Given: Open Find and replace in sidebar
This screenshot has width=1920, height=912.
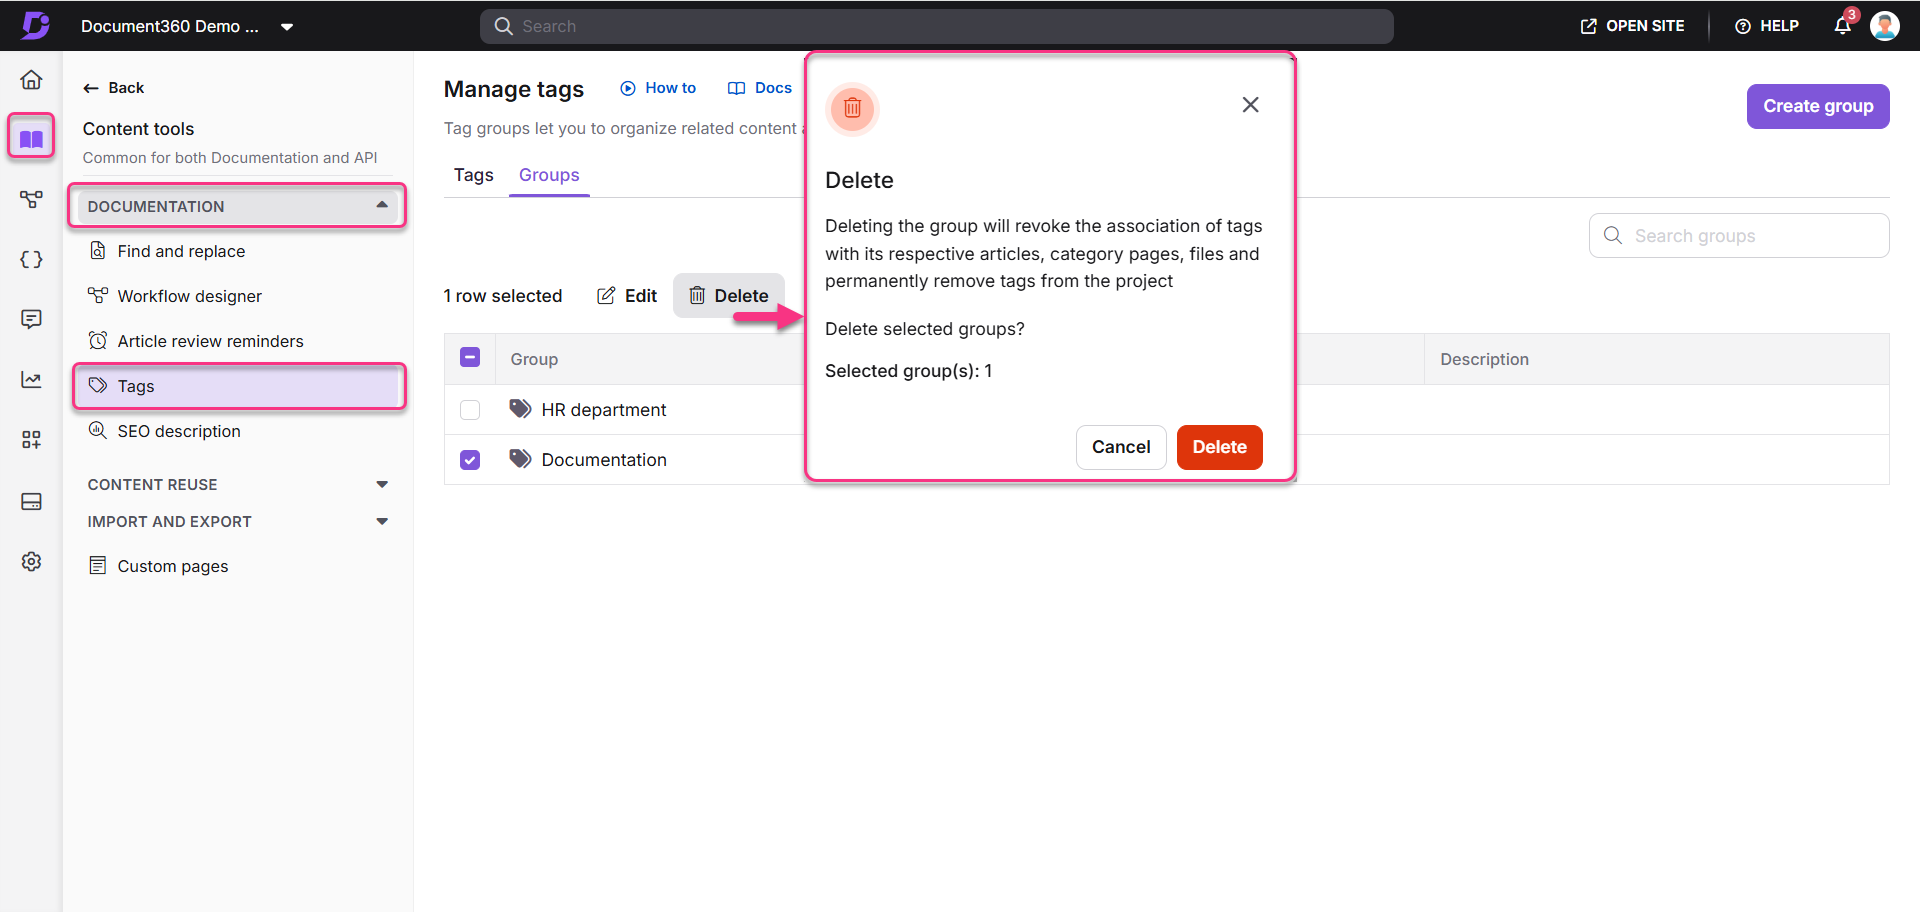Looking at the screenshot, I should (x=181, y=251).
